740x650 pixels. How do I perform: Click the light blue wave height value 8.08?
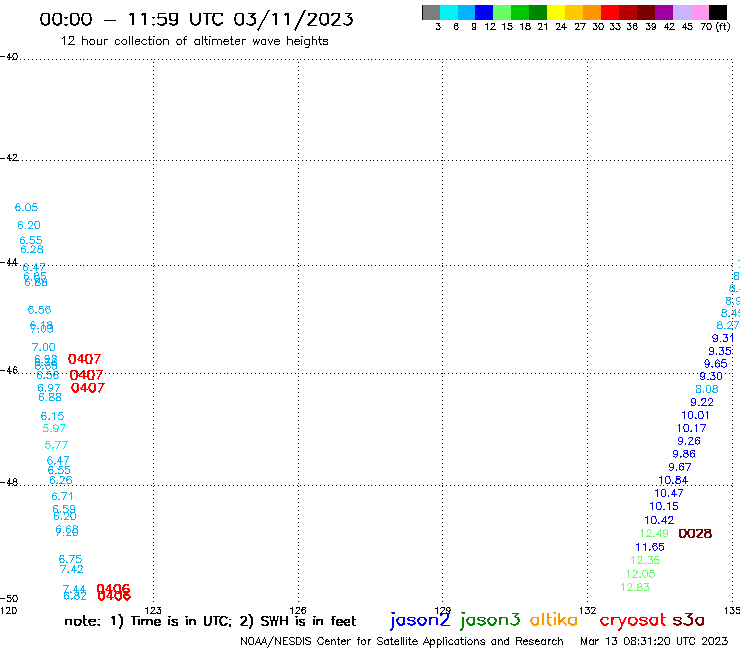pos(706,389)
